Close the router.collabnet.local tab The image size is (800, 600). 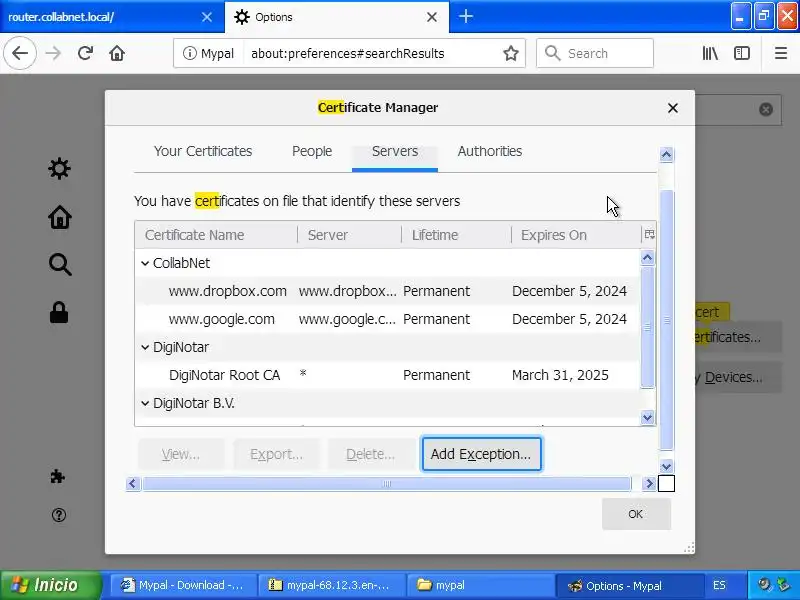[x=207, y=17]
